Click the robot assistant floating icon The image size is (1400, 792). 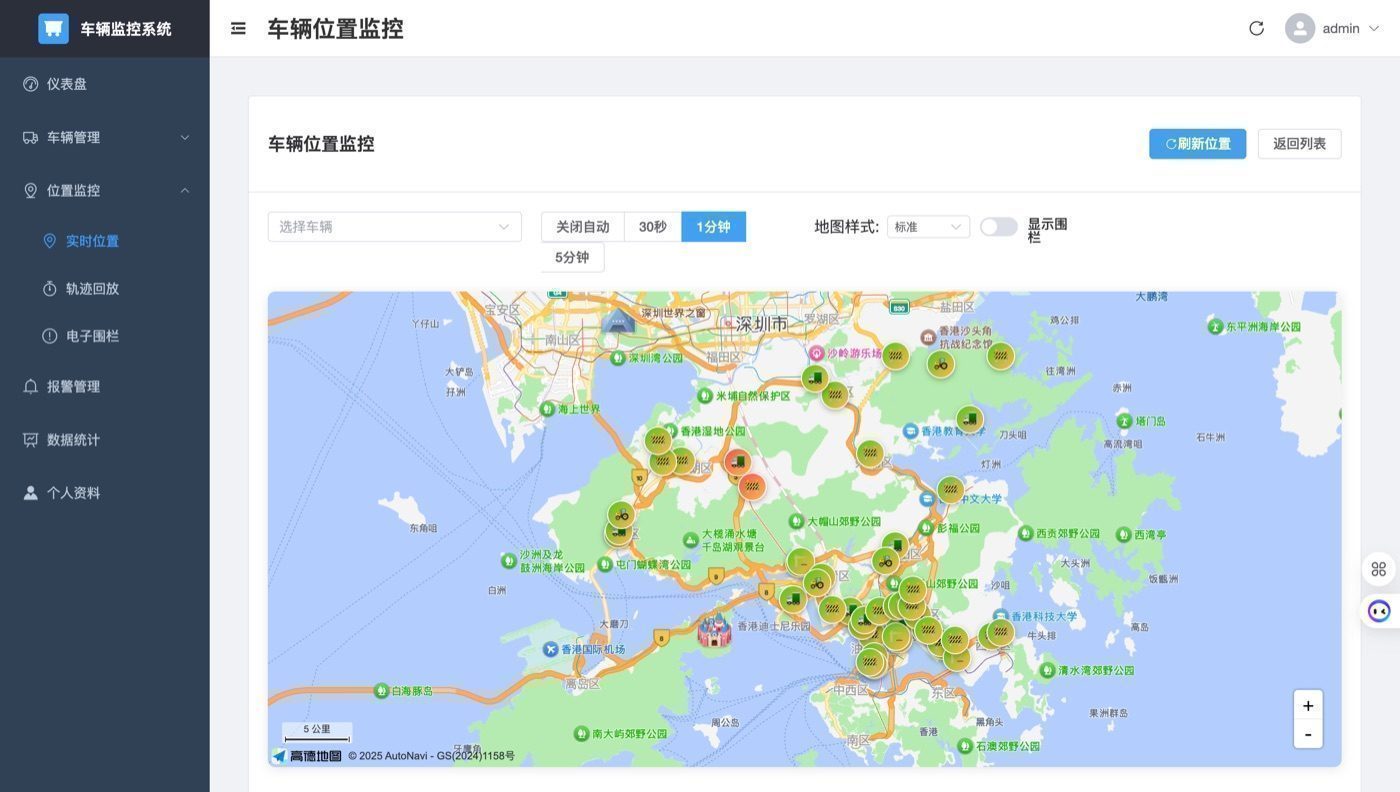click(1379, 611)
